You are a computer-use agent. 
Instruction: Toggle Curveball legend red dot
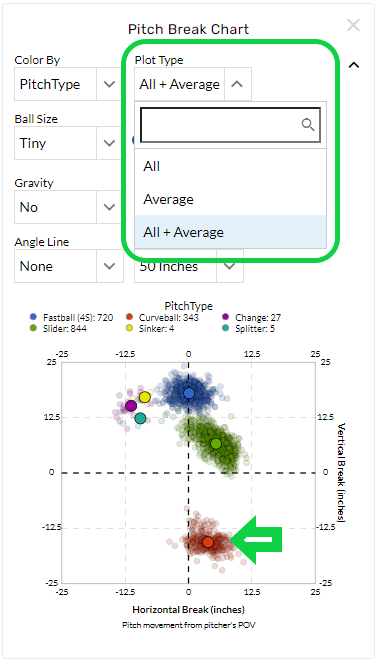(x=129, y=317)
